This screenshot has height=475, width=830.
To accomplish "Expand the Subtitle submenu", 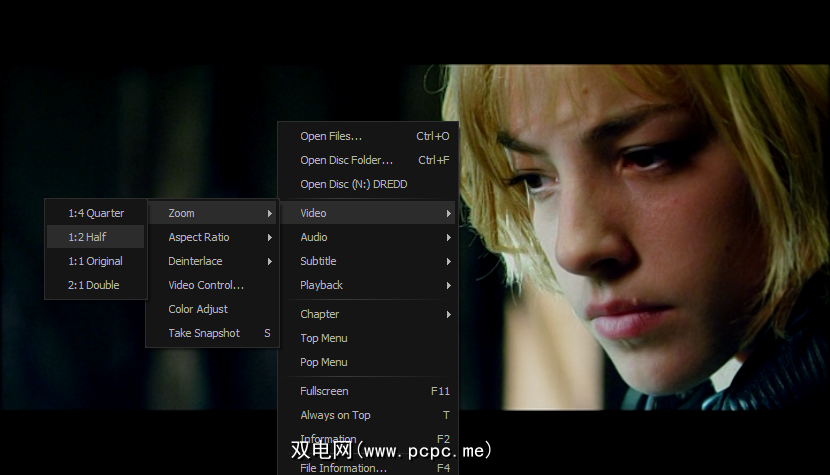I will coord(368,261).
